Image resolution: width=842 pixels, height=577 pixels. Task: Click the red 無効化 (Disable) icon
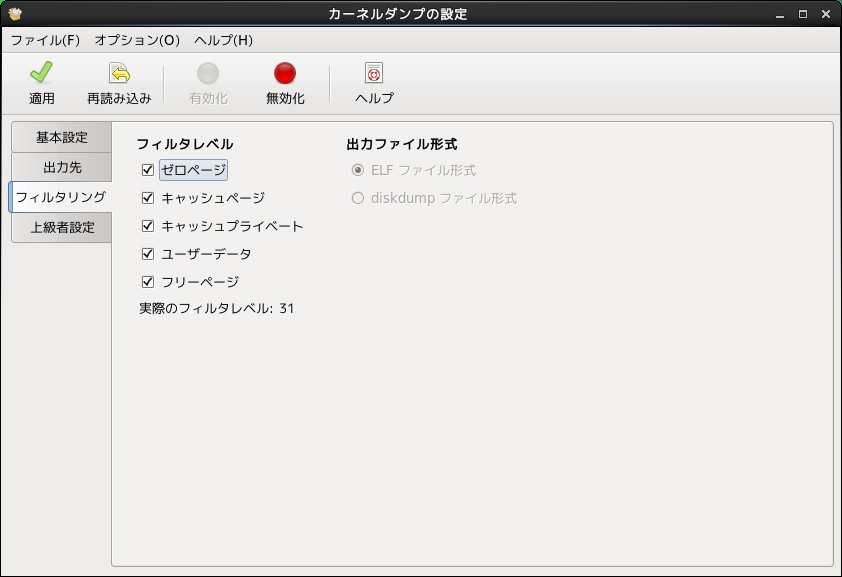285,74
